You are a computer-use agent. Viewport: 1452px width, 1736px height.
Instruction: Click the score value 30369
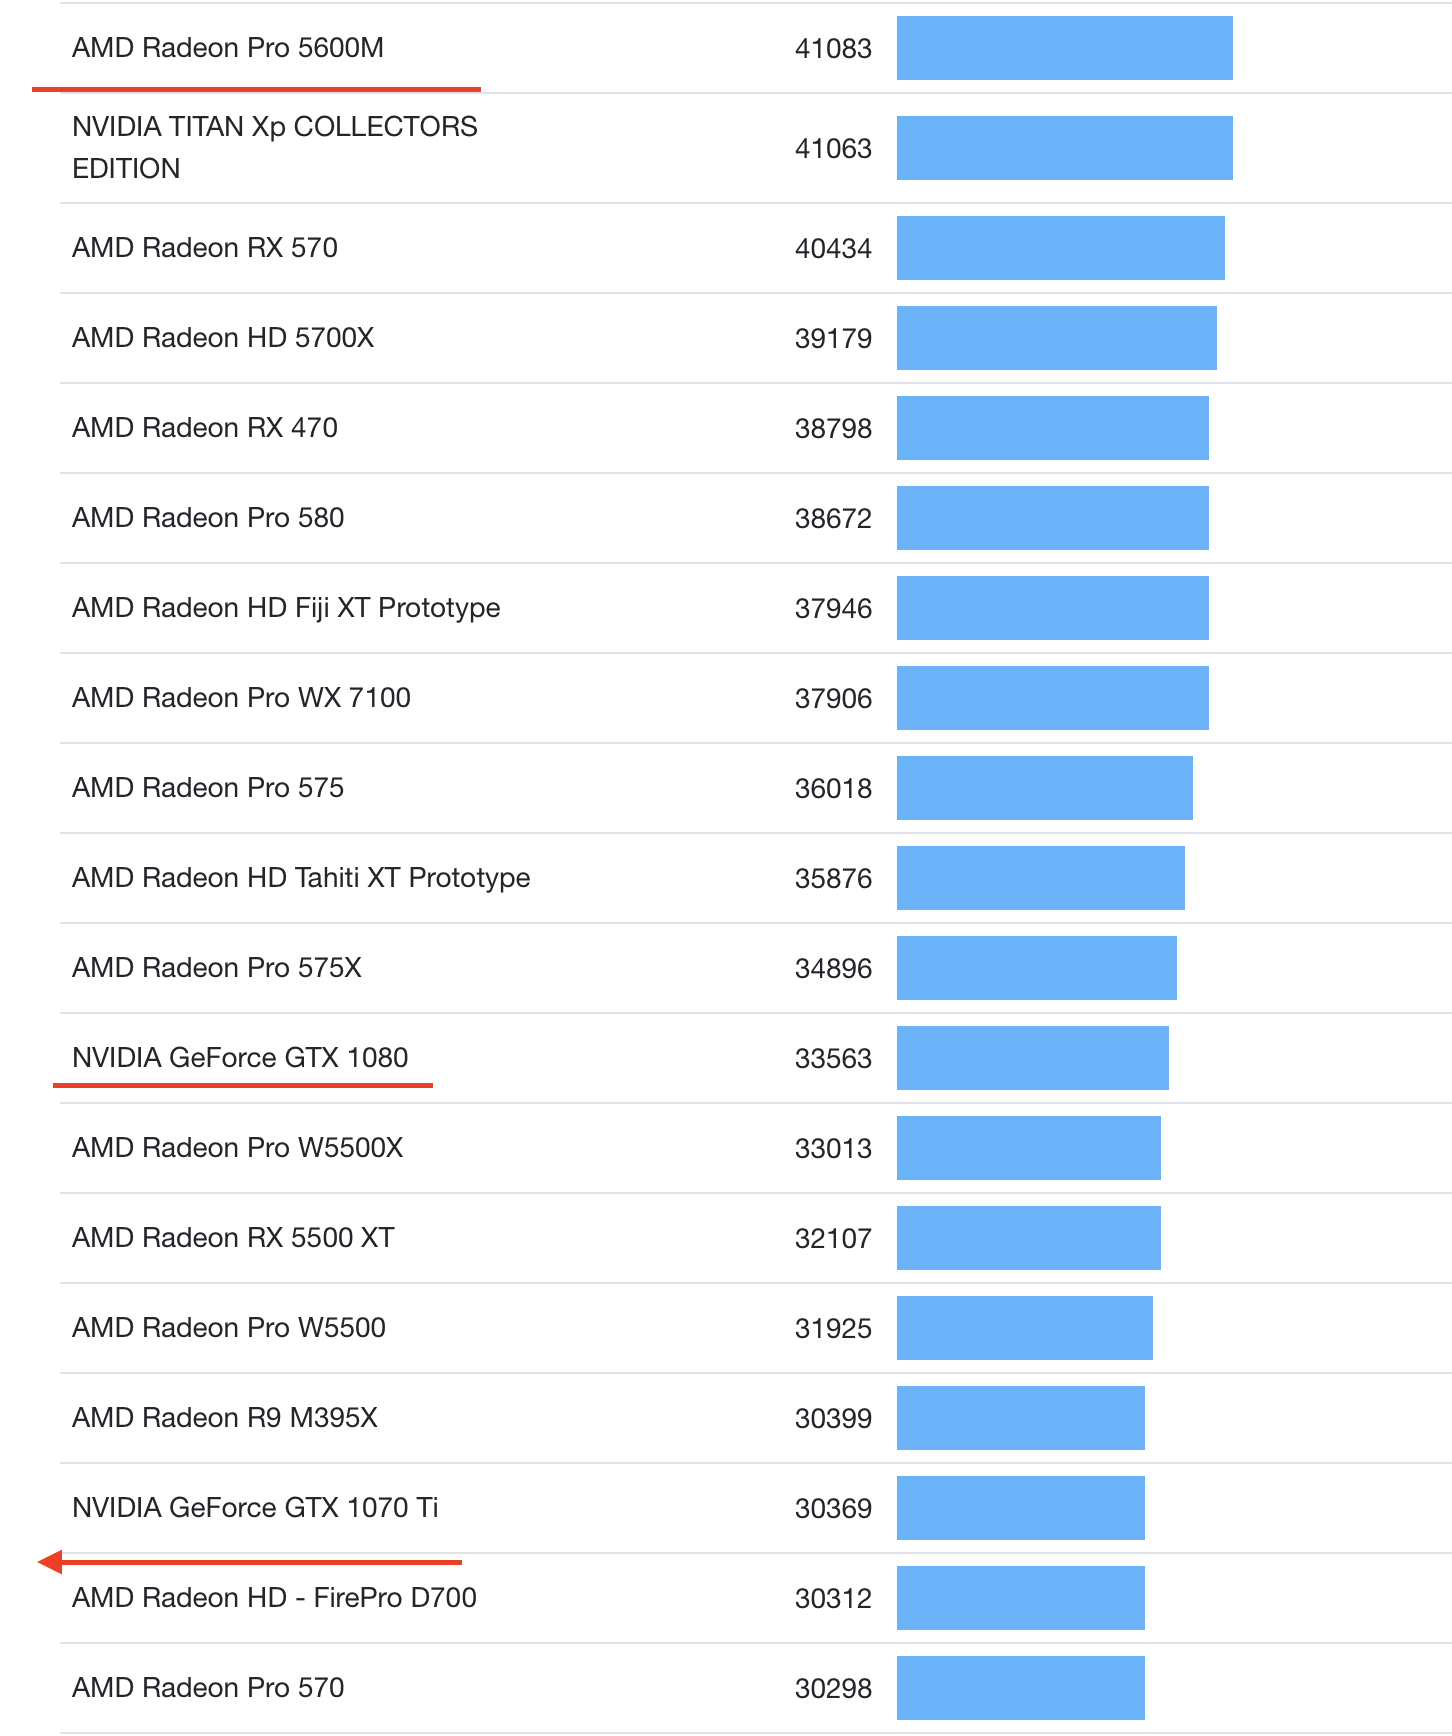pyautogui.click(x=833, y=1509)
